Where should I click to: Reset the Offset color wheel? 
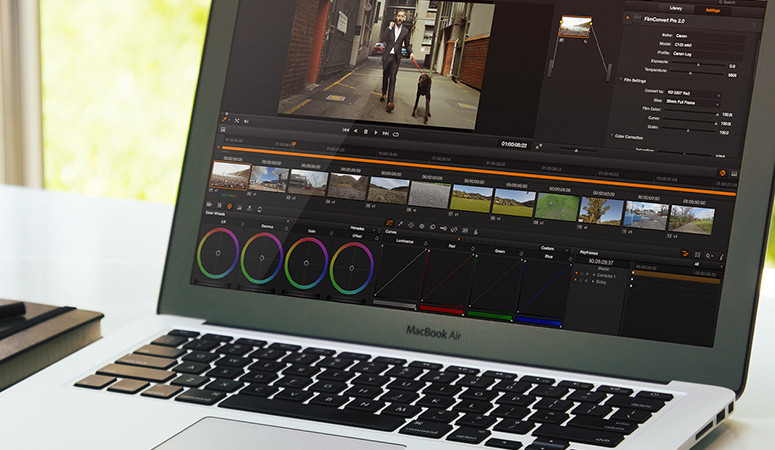377,238
